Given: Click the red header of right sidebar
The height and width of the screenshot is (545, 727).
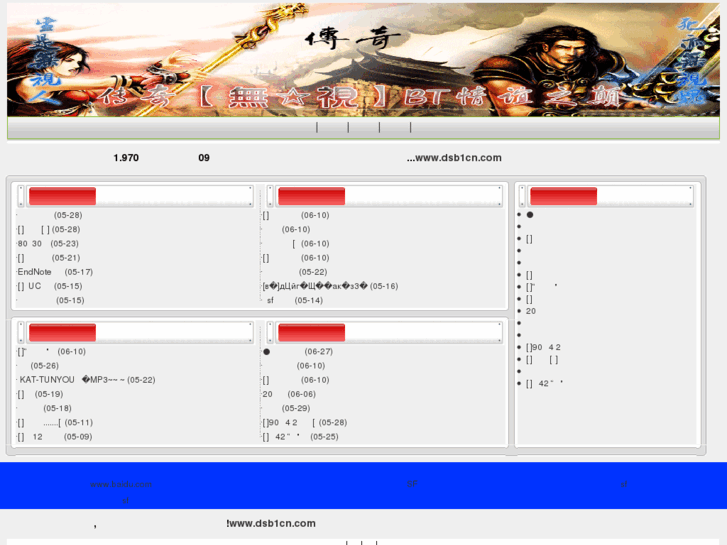Looking at the screenshot, I should click(x=563, y=196).
